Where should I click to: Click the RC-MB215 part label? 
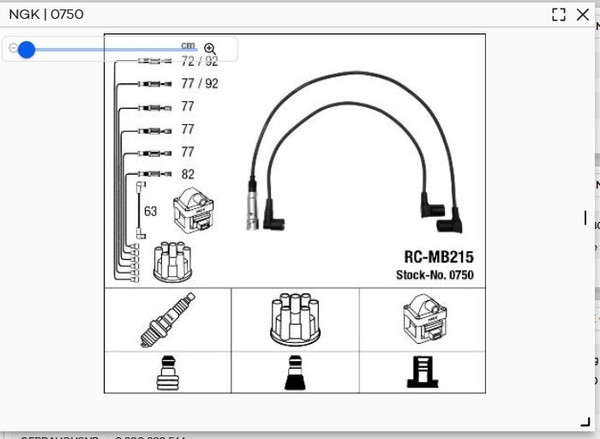point(439,257)
